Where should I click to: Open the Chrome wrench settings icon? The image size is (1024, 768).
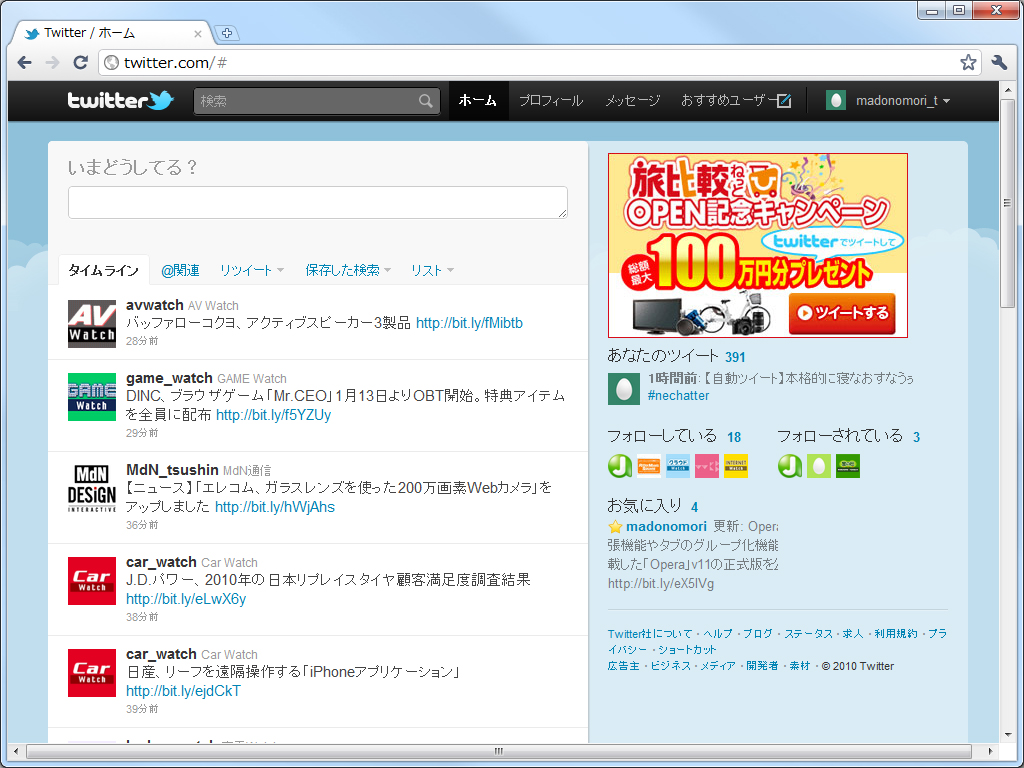click(998, 61)
